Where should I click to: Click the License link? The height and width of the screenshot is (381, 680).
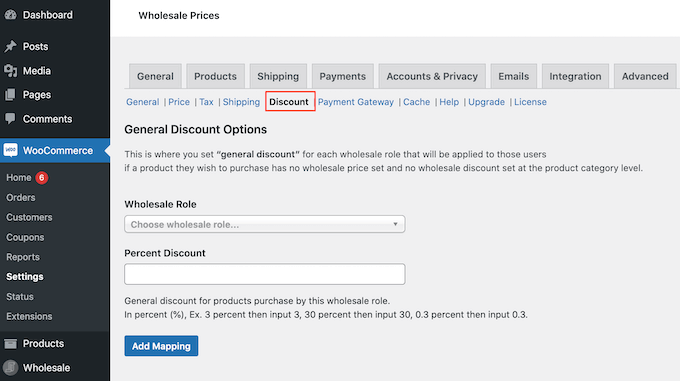pyautogui.click(x=530, y=102)
